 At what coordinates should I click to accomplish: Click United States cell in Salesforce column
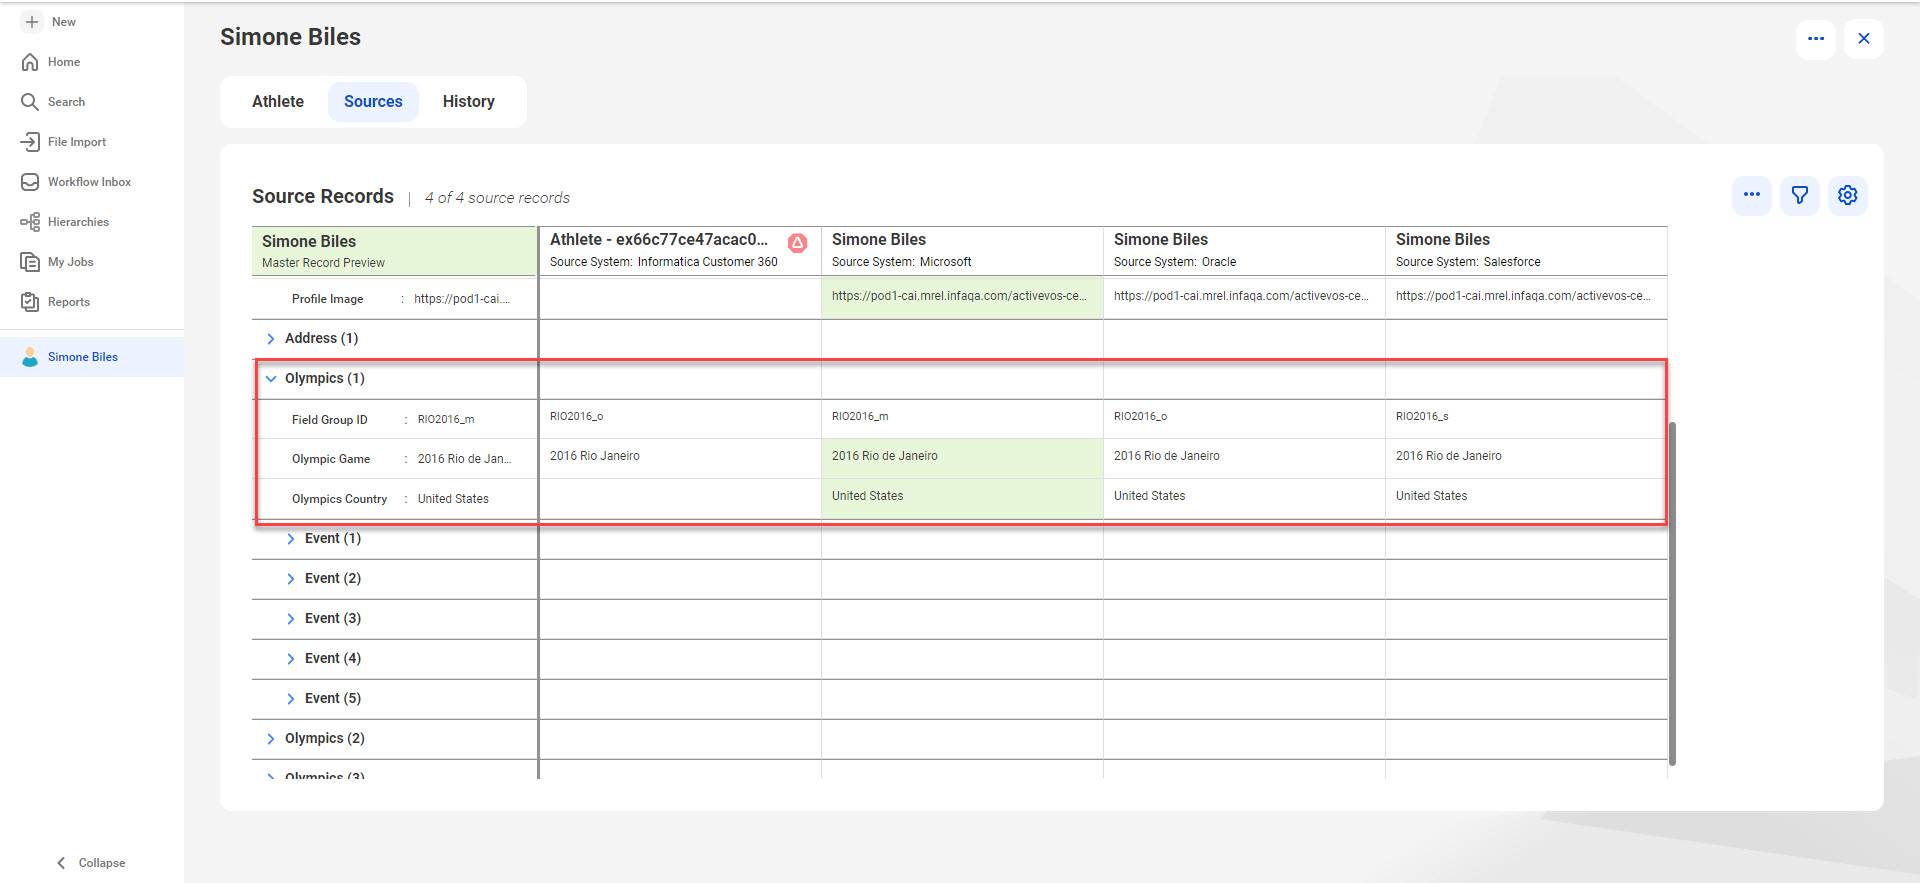pyautogui.click(x=1526, y=496)
